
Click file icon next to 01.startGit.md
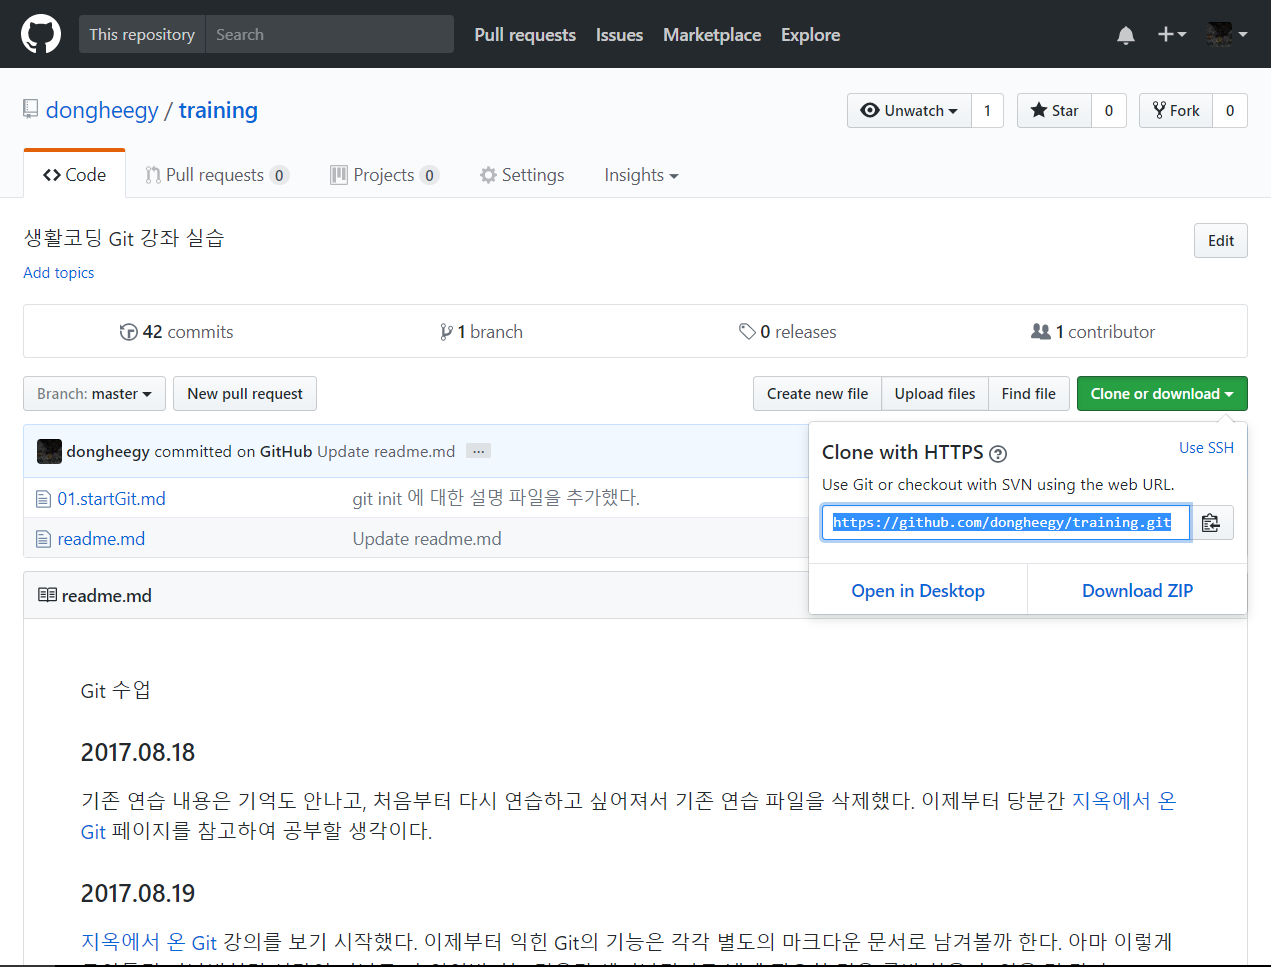click(43, 499)
